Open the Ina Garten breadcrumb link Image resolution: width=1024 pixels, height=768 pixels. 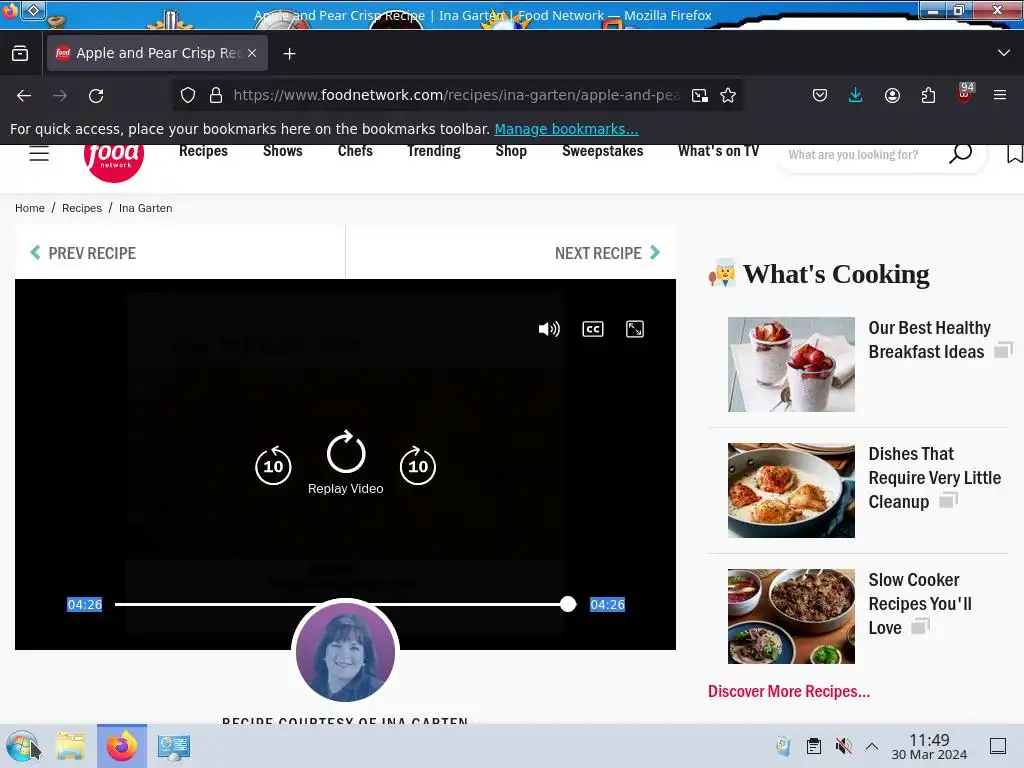146,208
